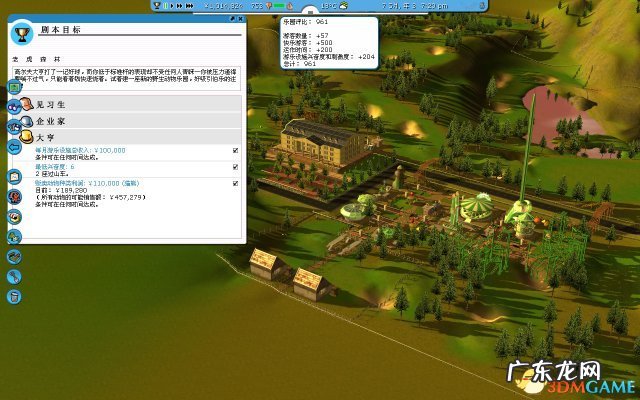
Task: Toggle checkbox for monthly ride income ¥100,000
Action: click(x=236, y=151)
